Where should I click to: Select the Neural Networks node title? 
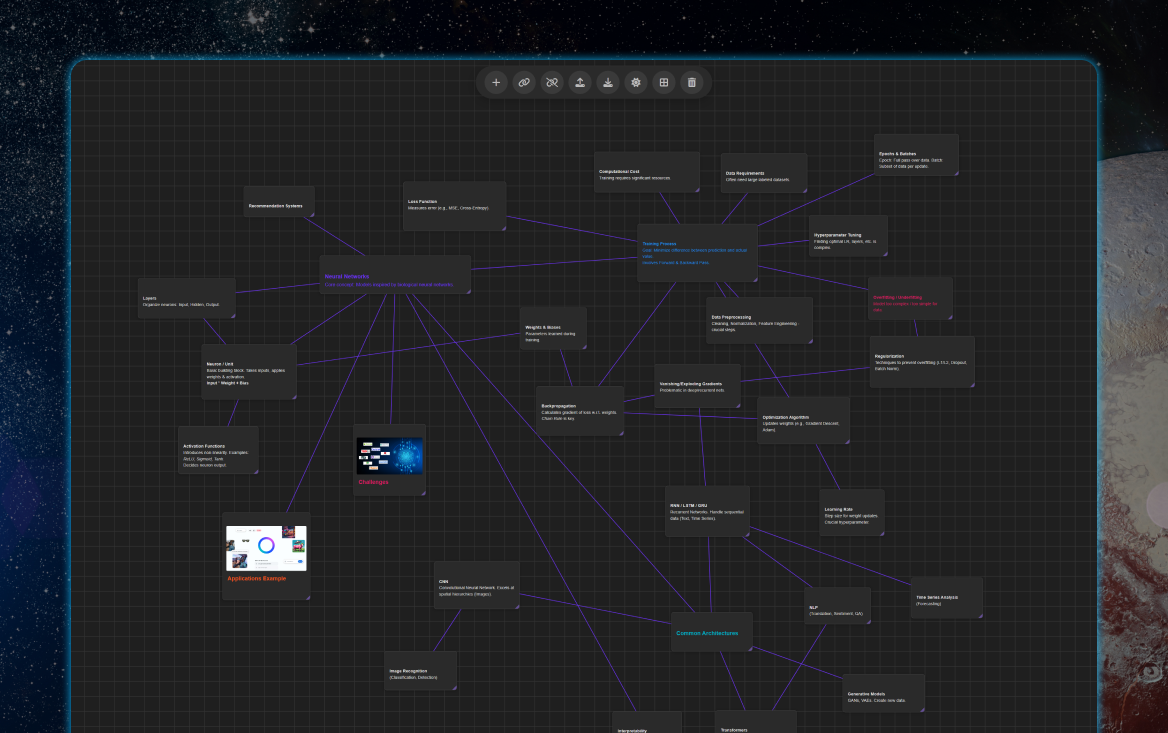pyautogui.click(x=347, y=276)
